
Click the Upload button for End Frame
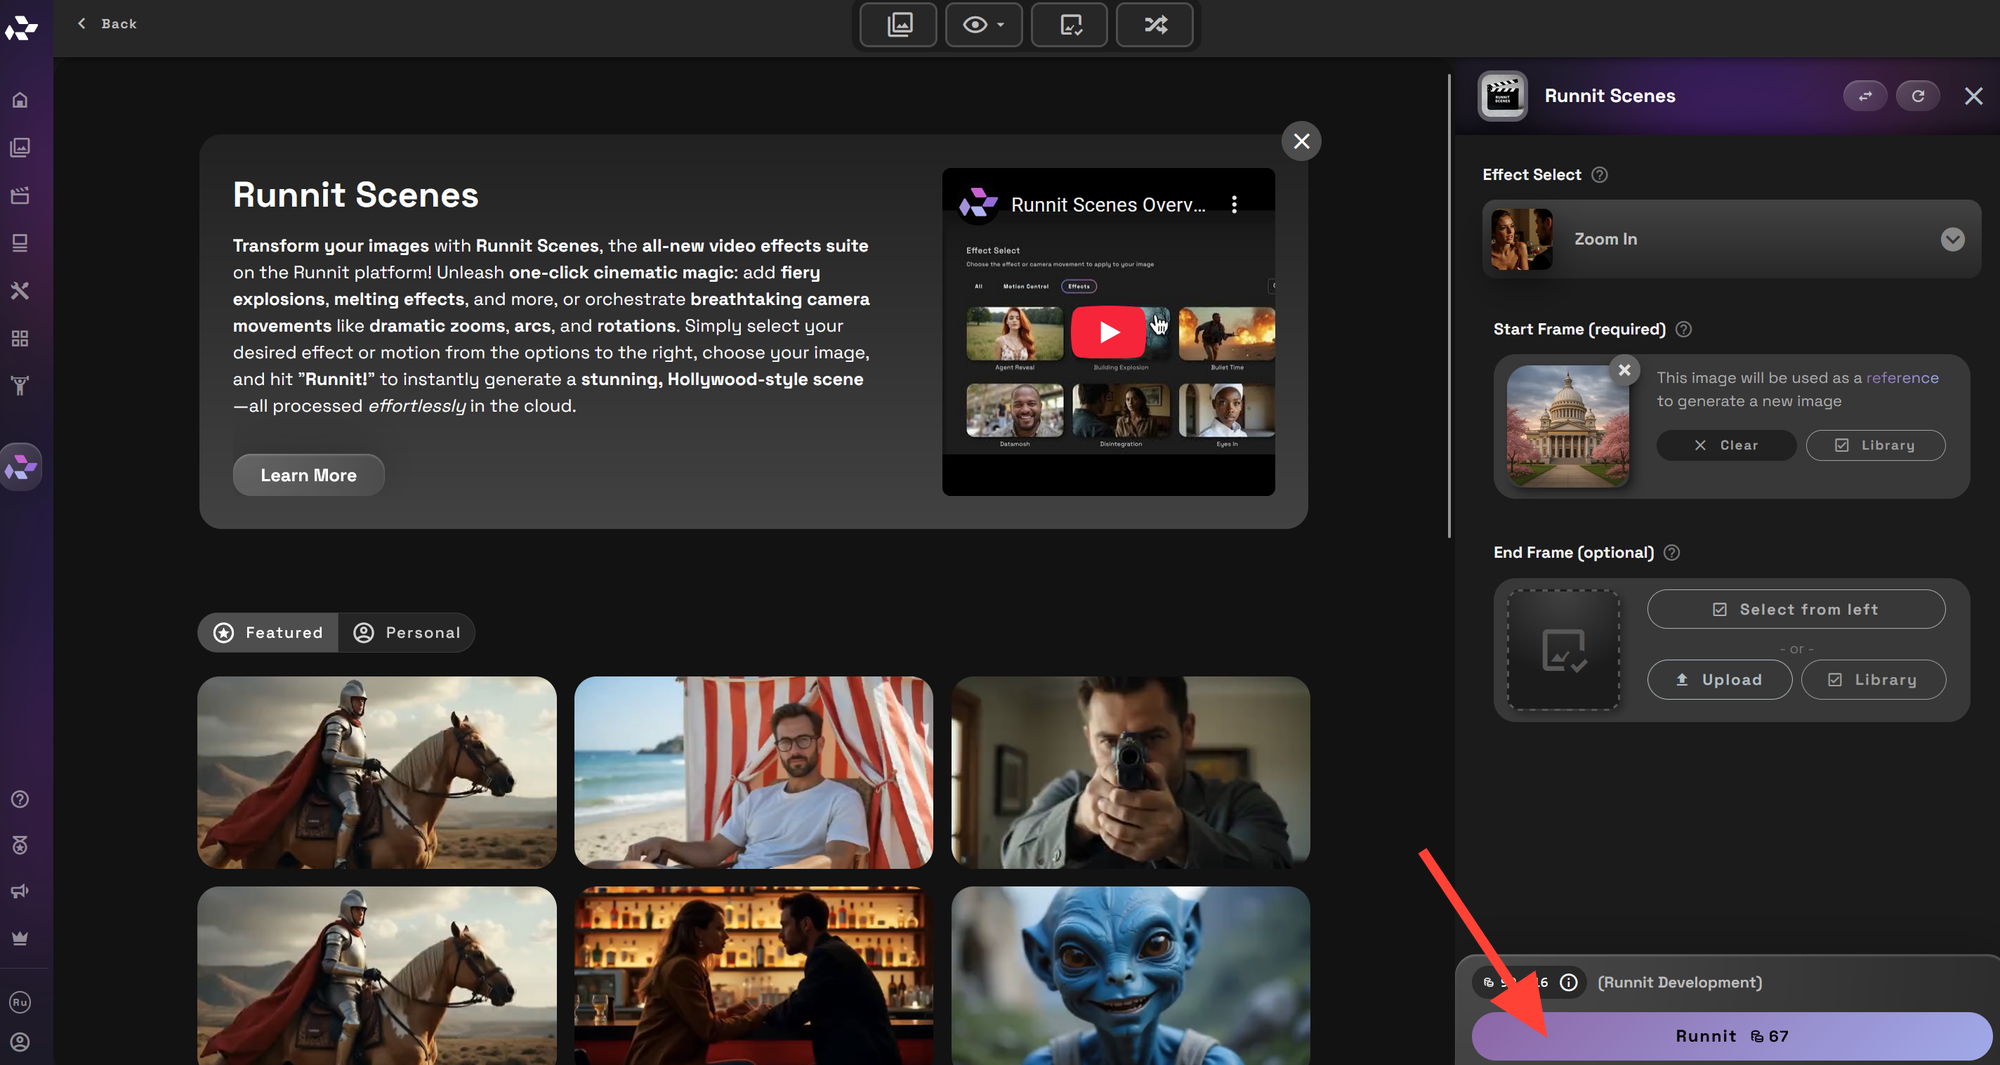[1719, 680]
